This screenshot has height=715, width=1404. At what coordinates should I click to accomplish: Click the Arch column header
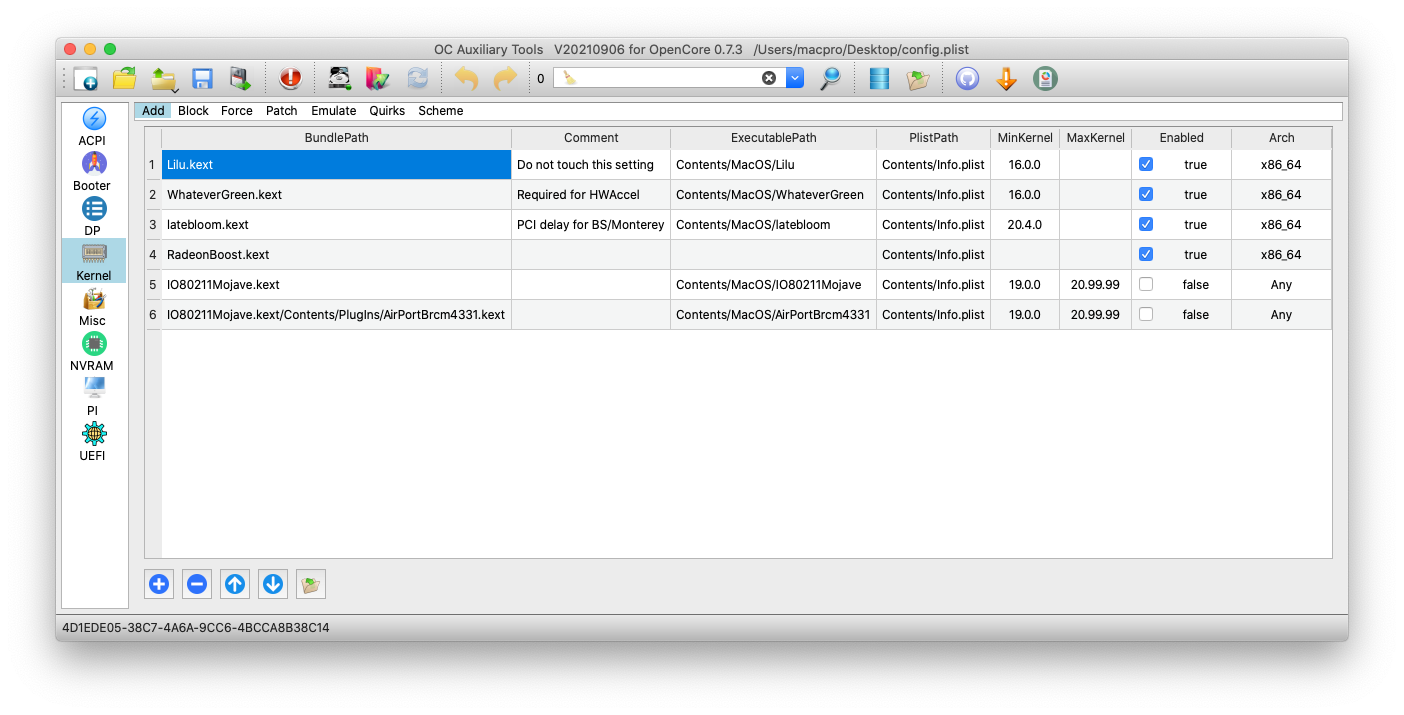[x=1282, y=138]
